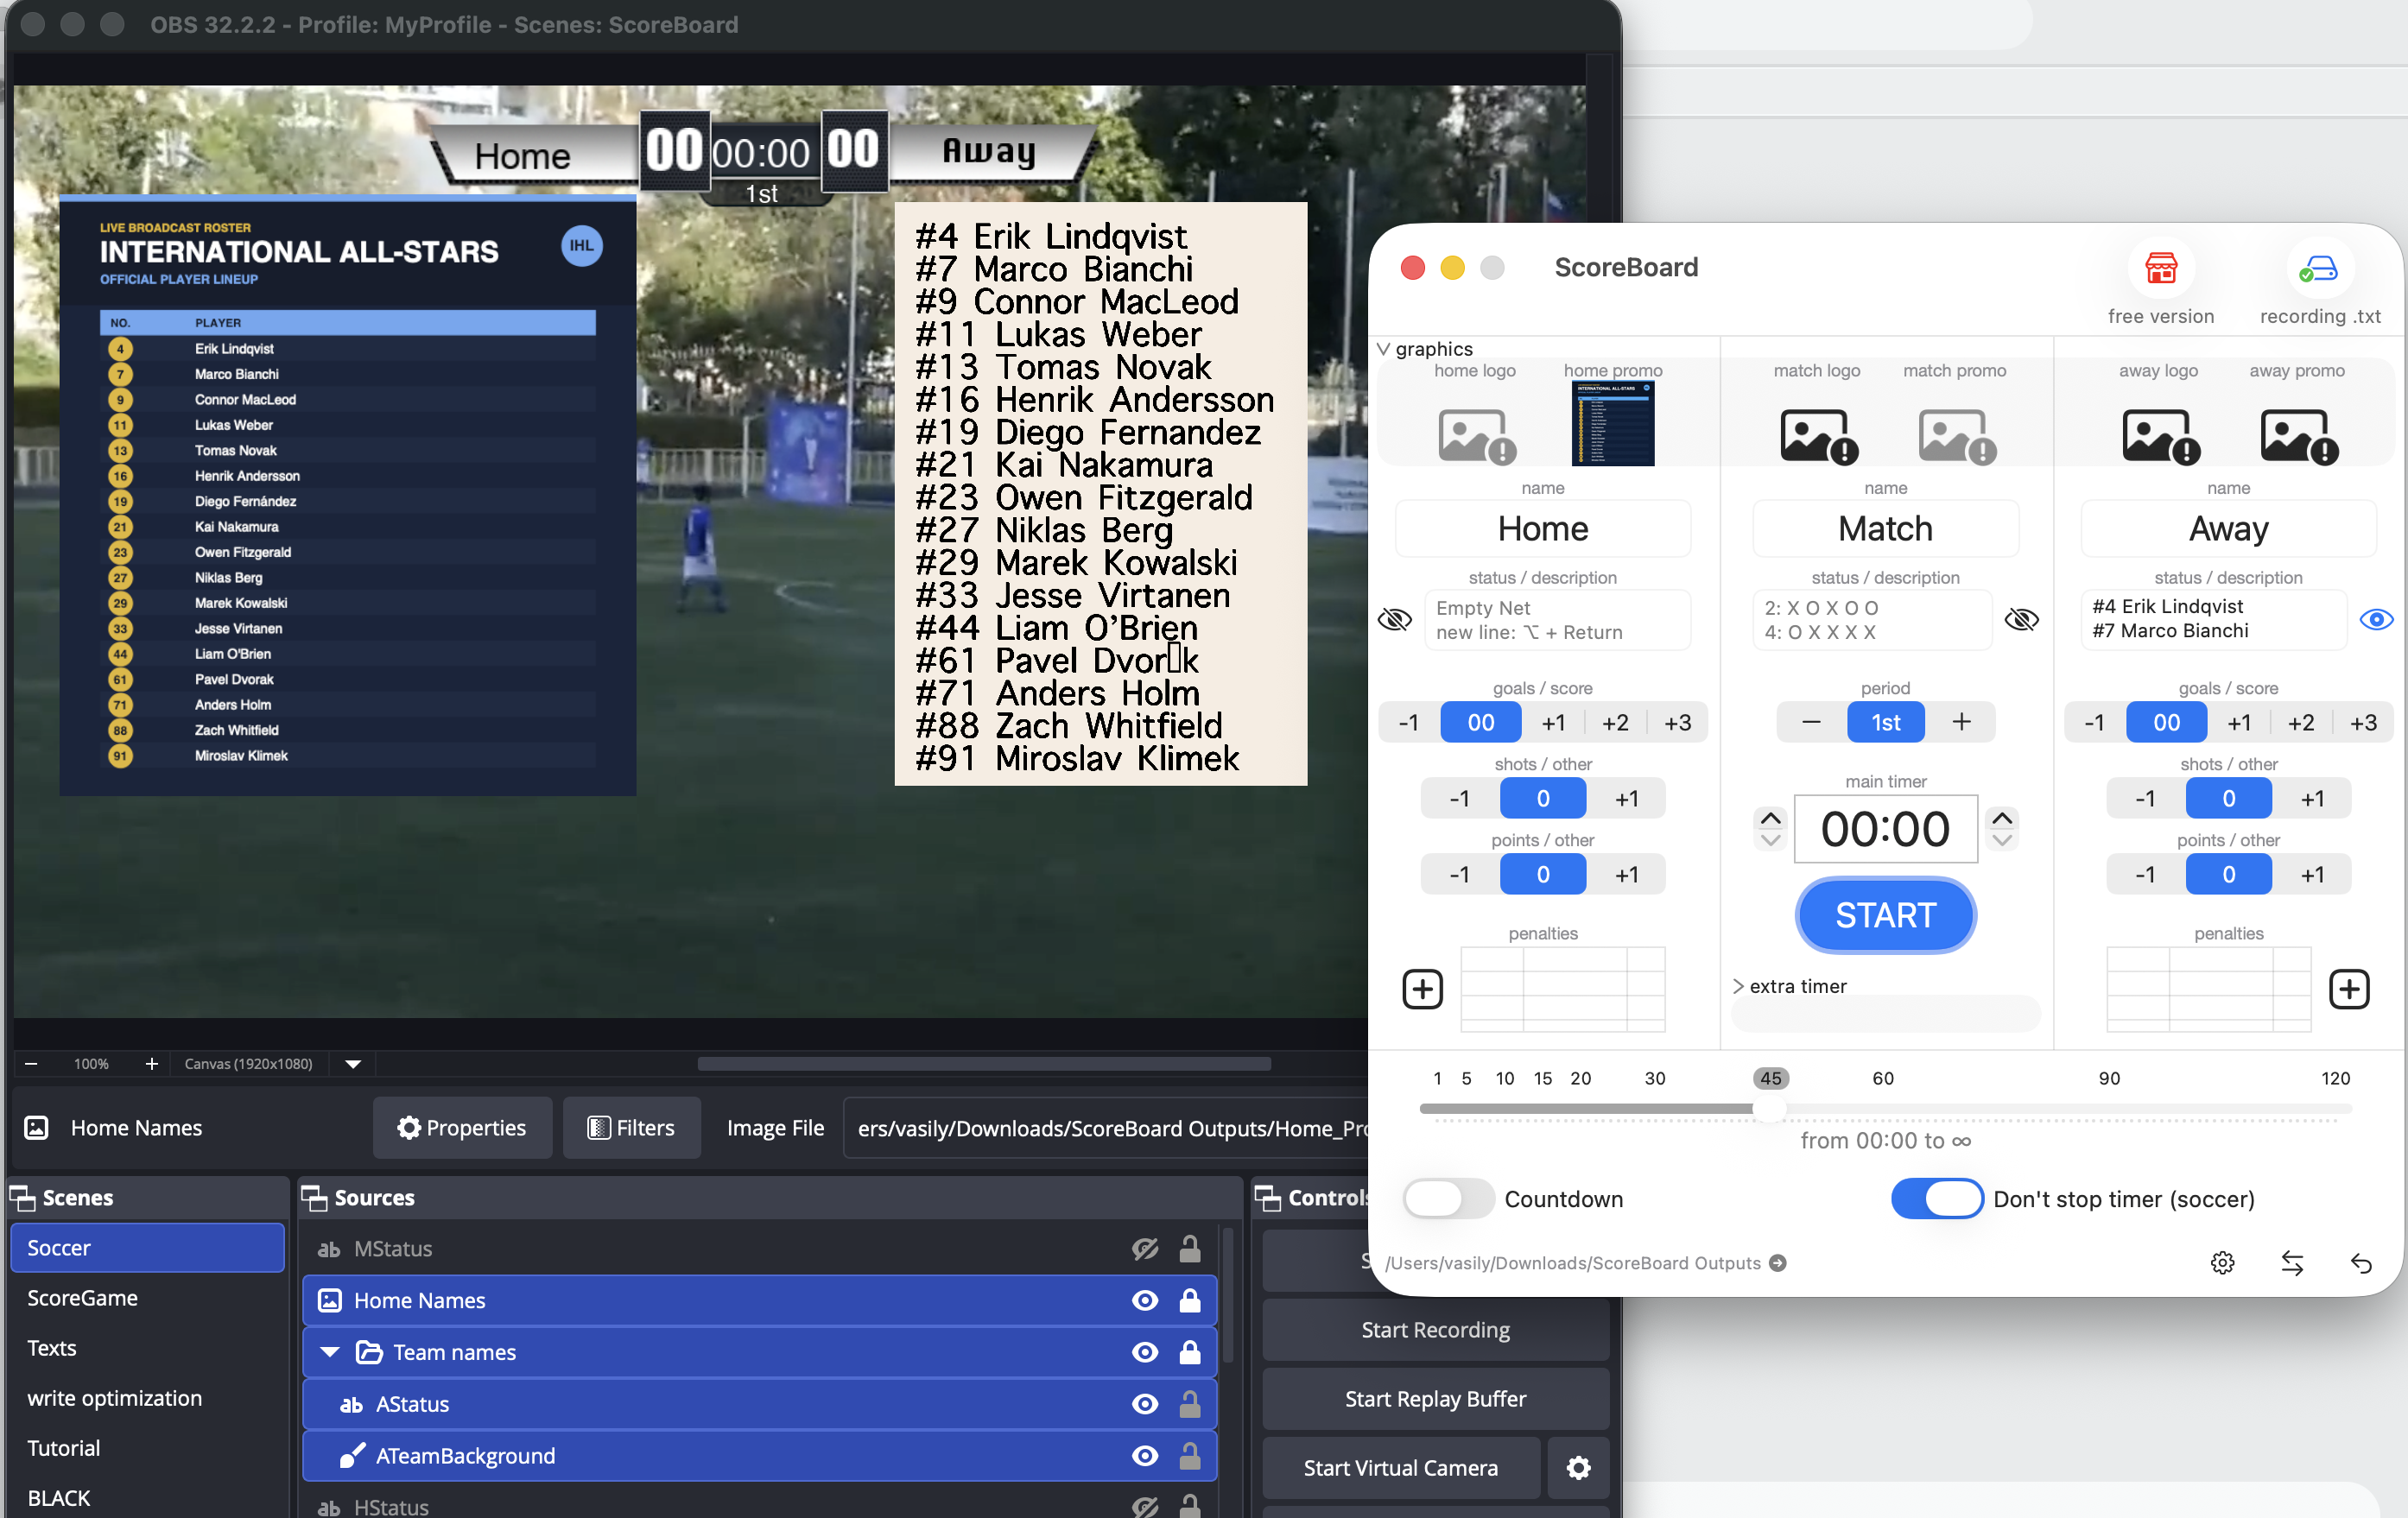Choose the home logo image placeholder

click(1477, 436)
